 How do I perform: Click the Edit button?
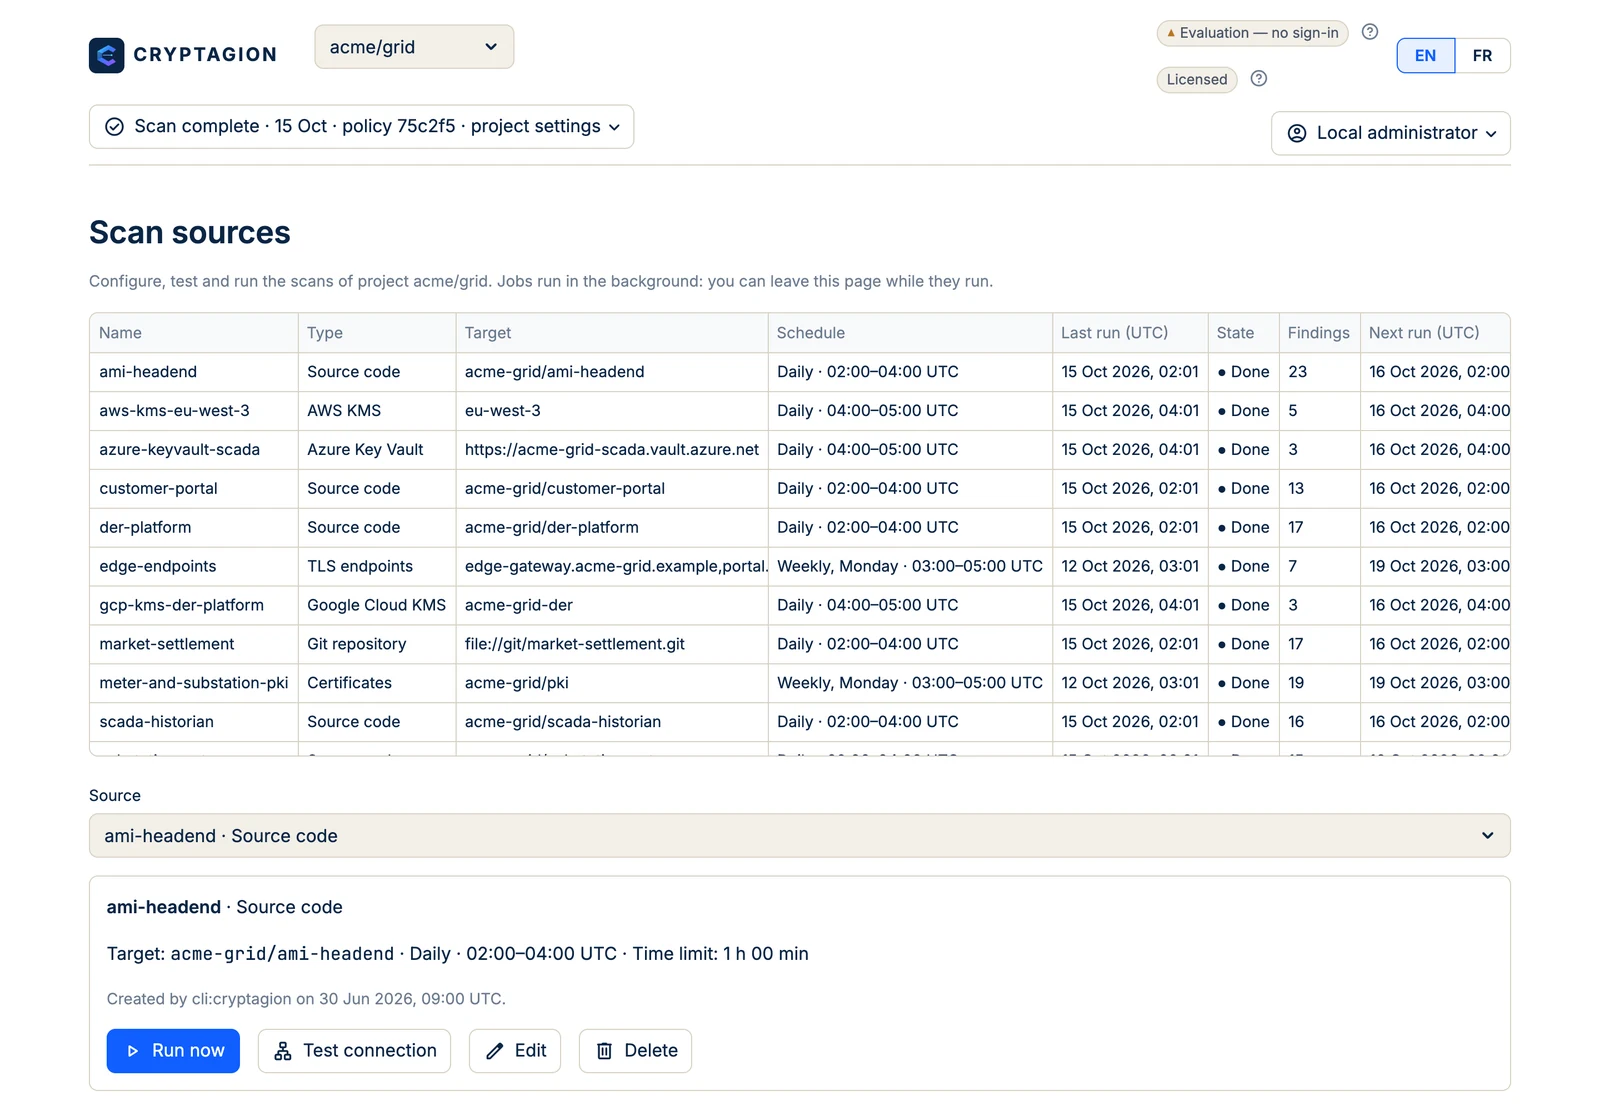tap(515, 1051)
